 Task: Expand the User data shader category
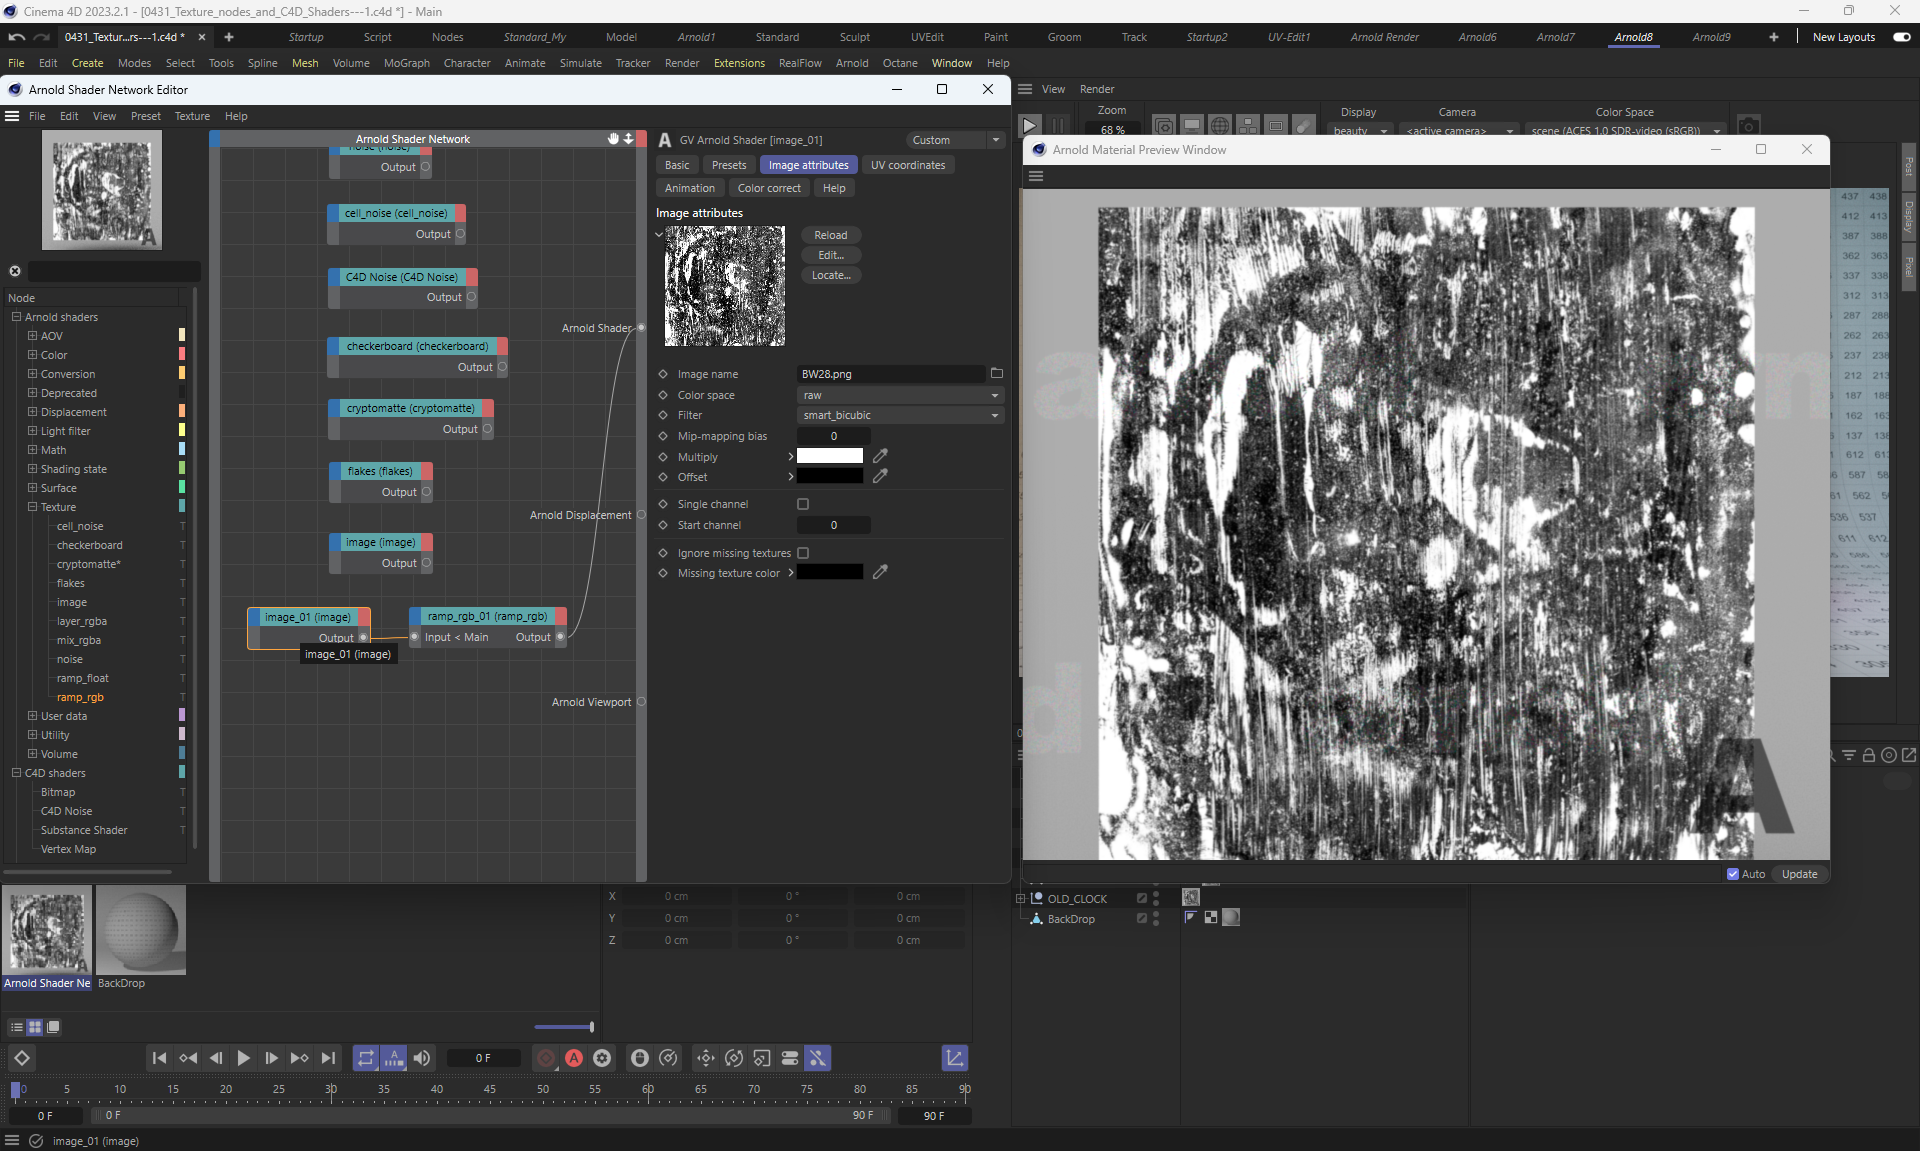[x=33, y=716]
